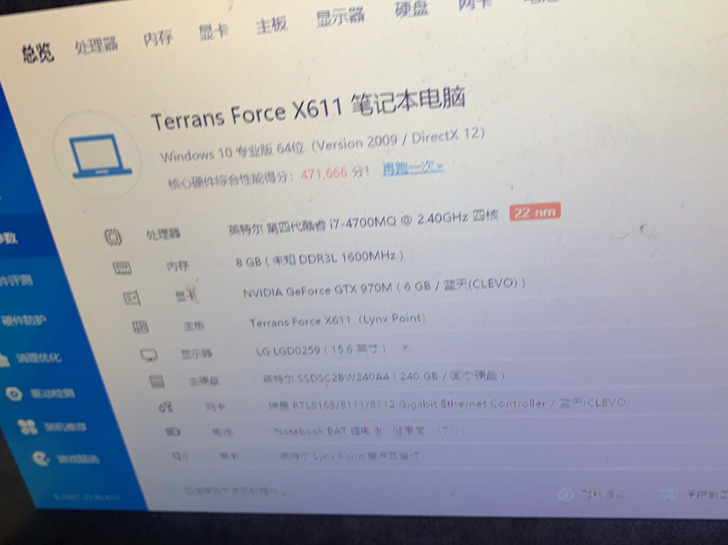Click the memory icon in the 内存 row
The height and width of the screenshot is (545, 728).
(x=123, y=268)
